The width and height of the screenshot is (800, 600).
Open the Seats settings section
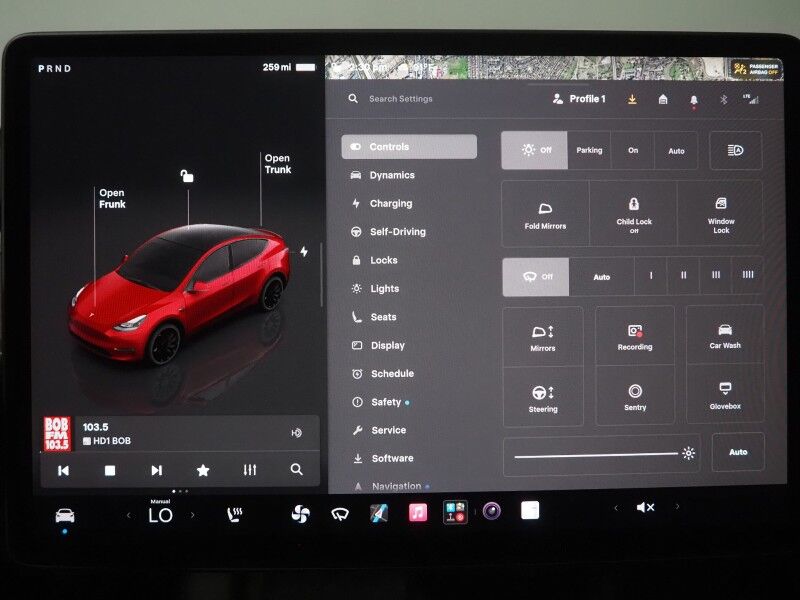[374, 317]
